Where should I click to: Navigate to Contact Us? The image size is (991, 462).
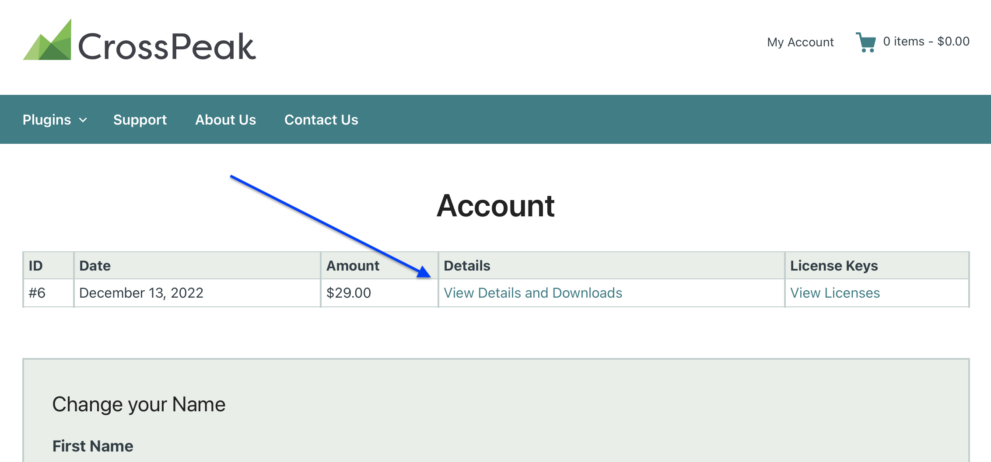pos(321,120)
